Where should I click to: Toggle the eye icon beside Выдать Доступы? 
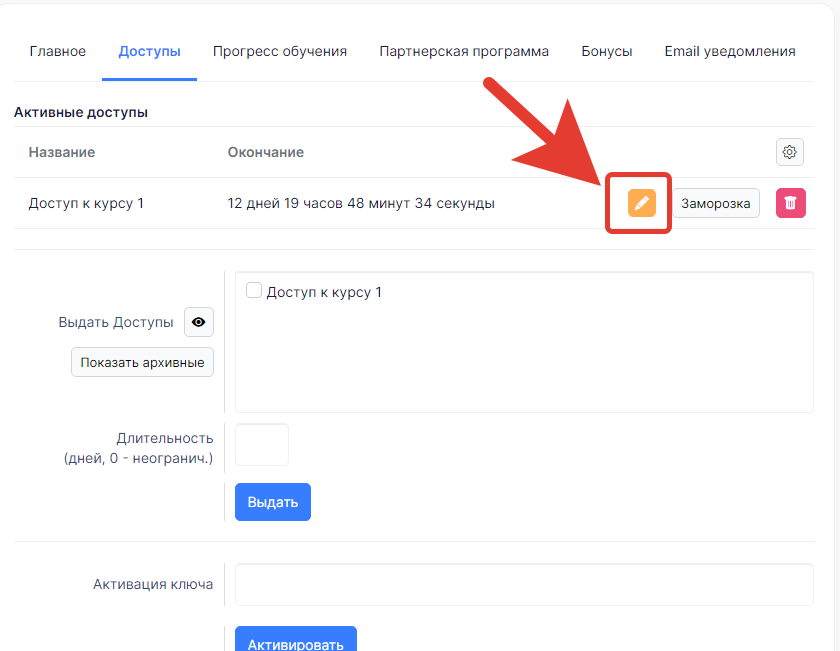(x=199, y=322)
